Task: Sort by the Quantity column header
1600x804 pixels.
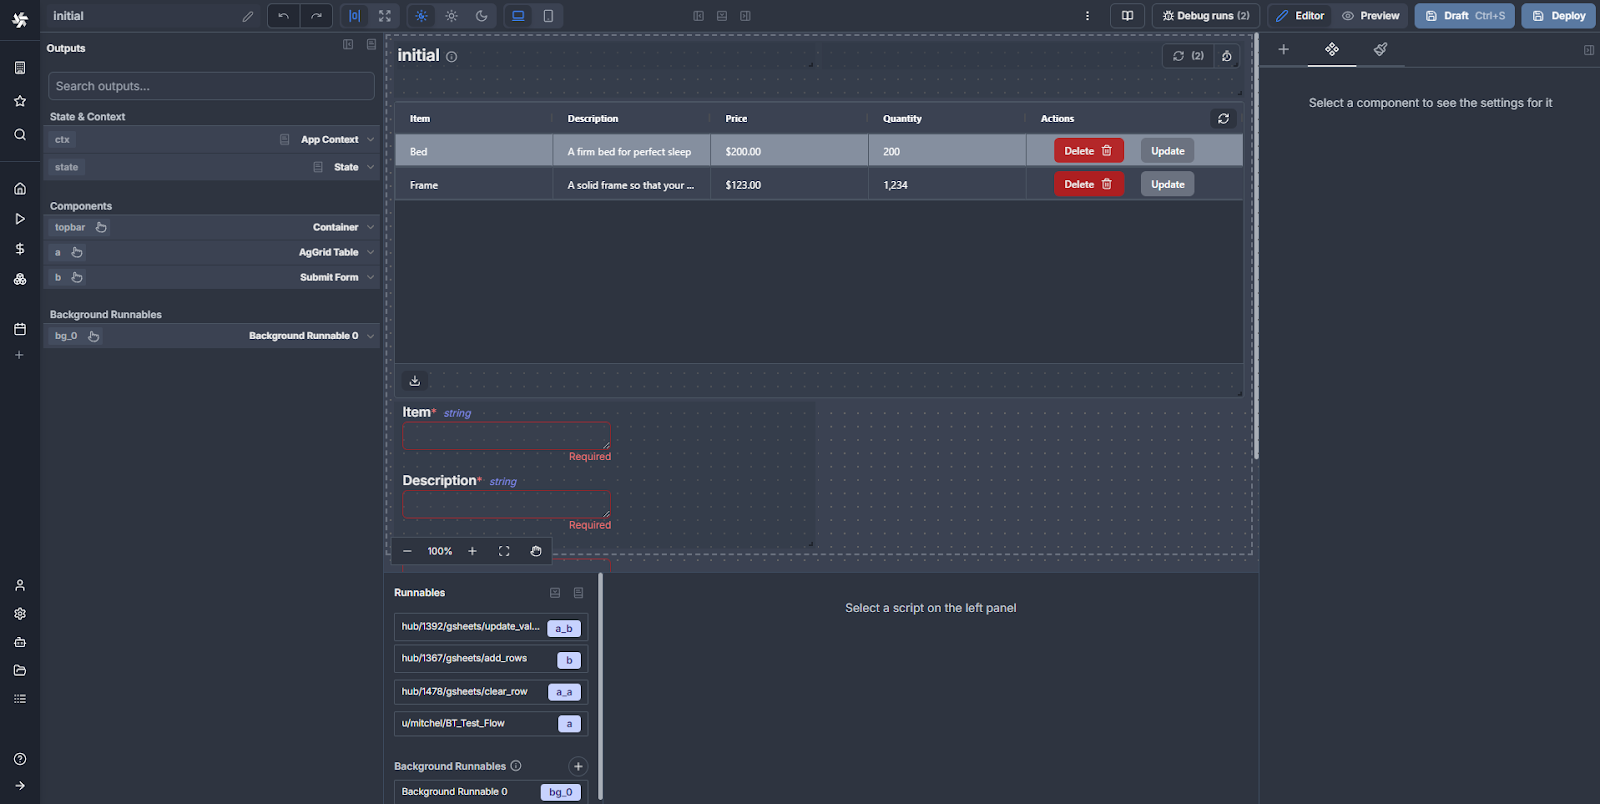Action: (x=902, y=118)
